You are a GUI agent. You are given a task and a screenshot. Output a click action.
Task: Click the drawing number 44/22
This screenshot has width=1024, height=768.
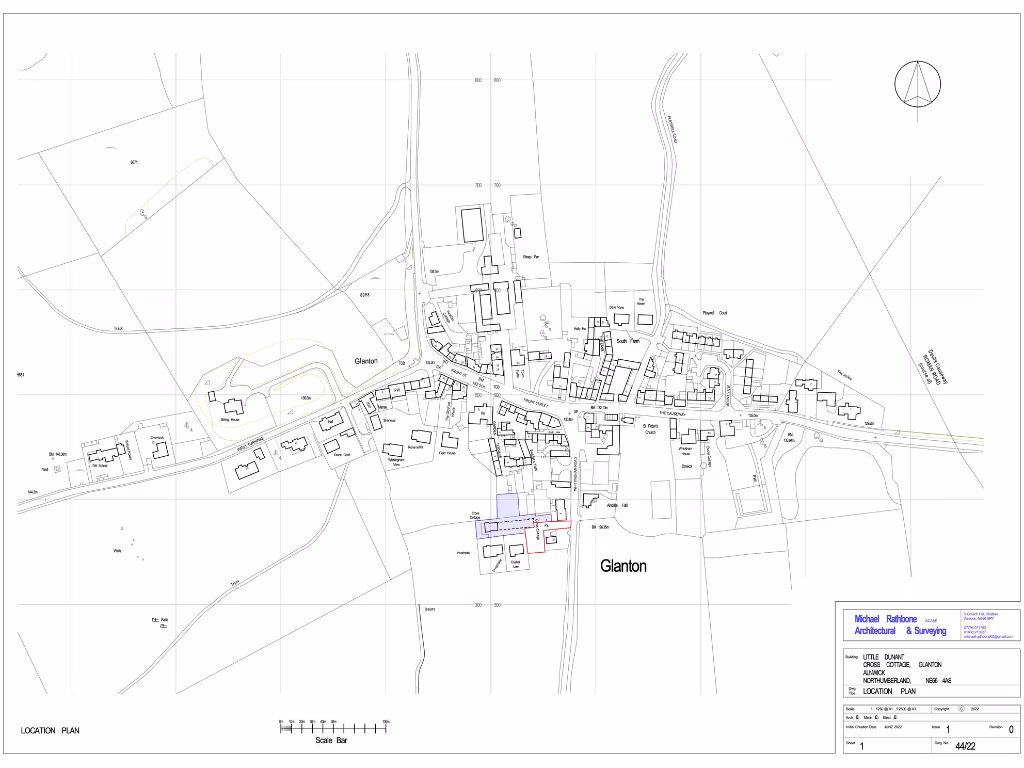point(965,746)
